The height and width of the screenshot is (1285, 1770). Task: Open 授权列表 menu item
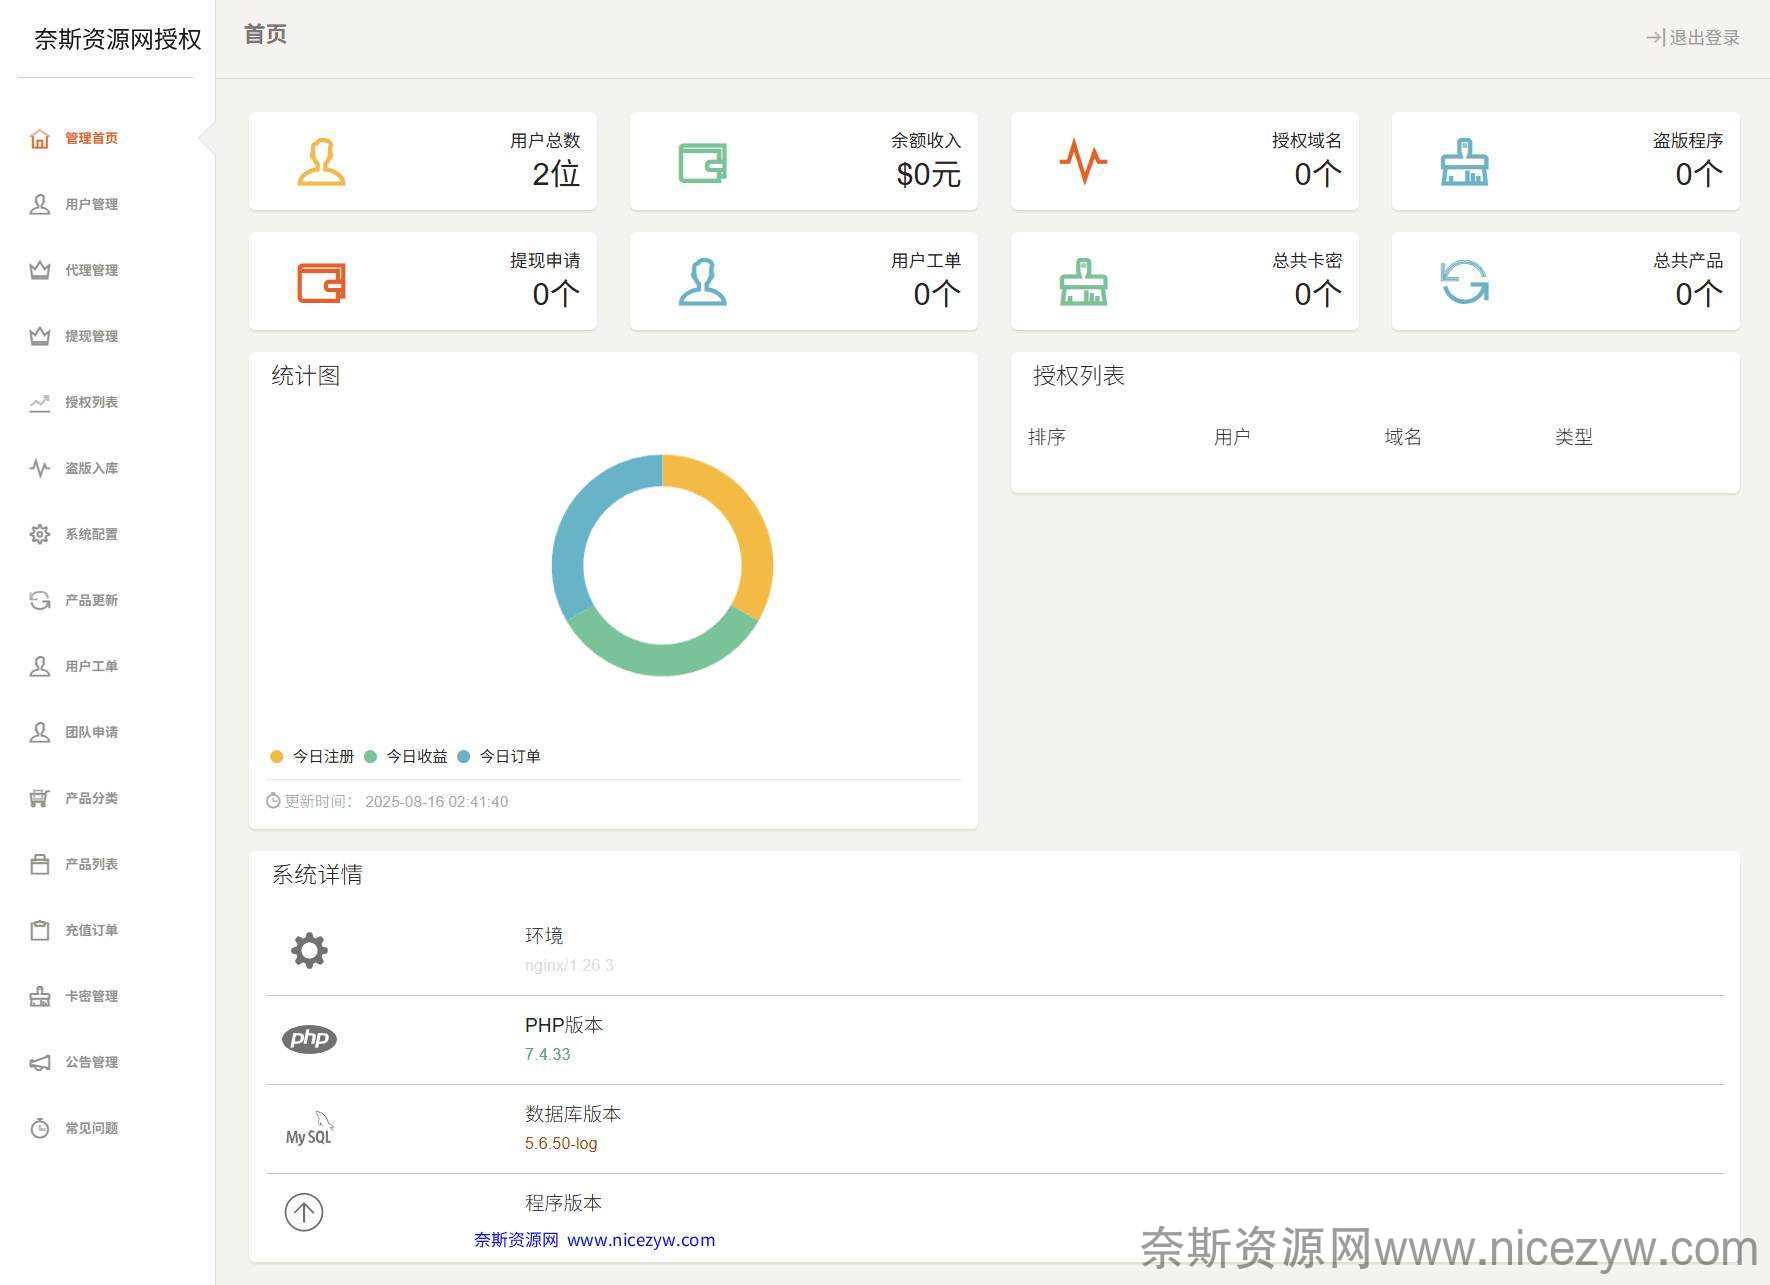[91, 402]
